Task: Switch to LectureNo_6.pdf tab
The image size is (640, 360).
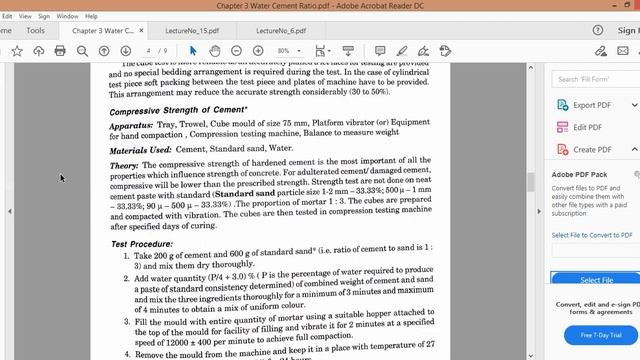Action: (x=281, y=31)
